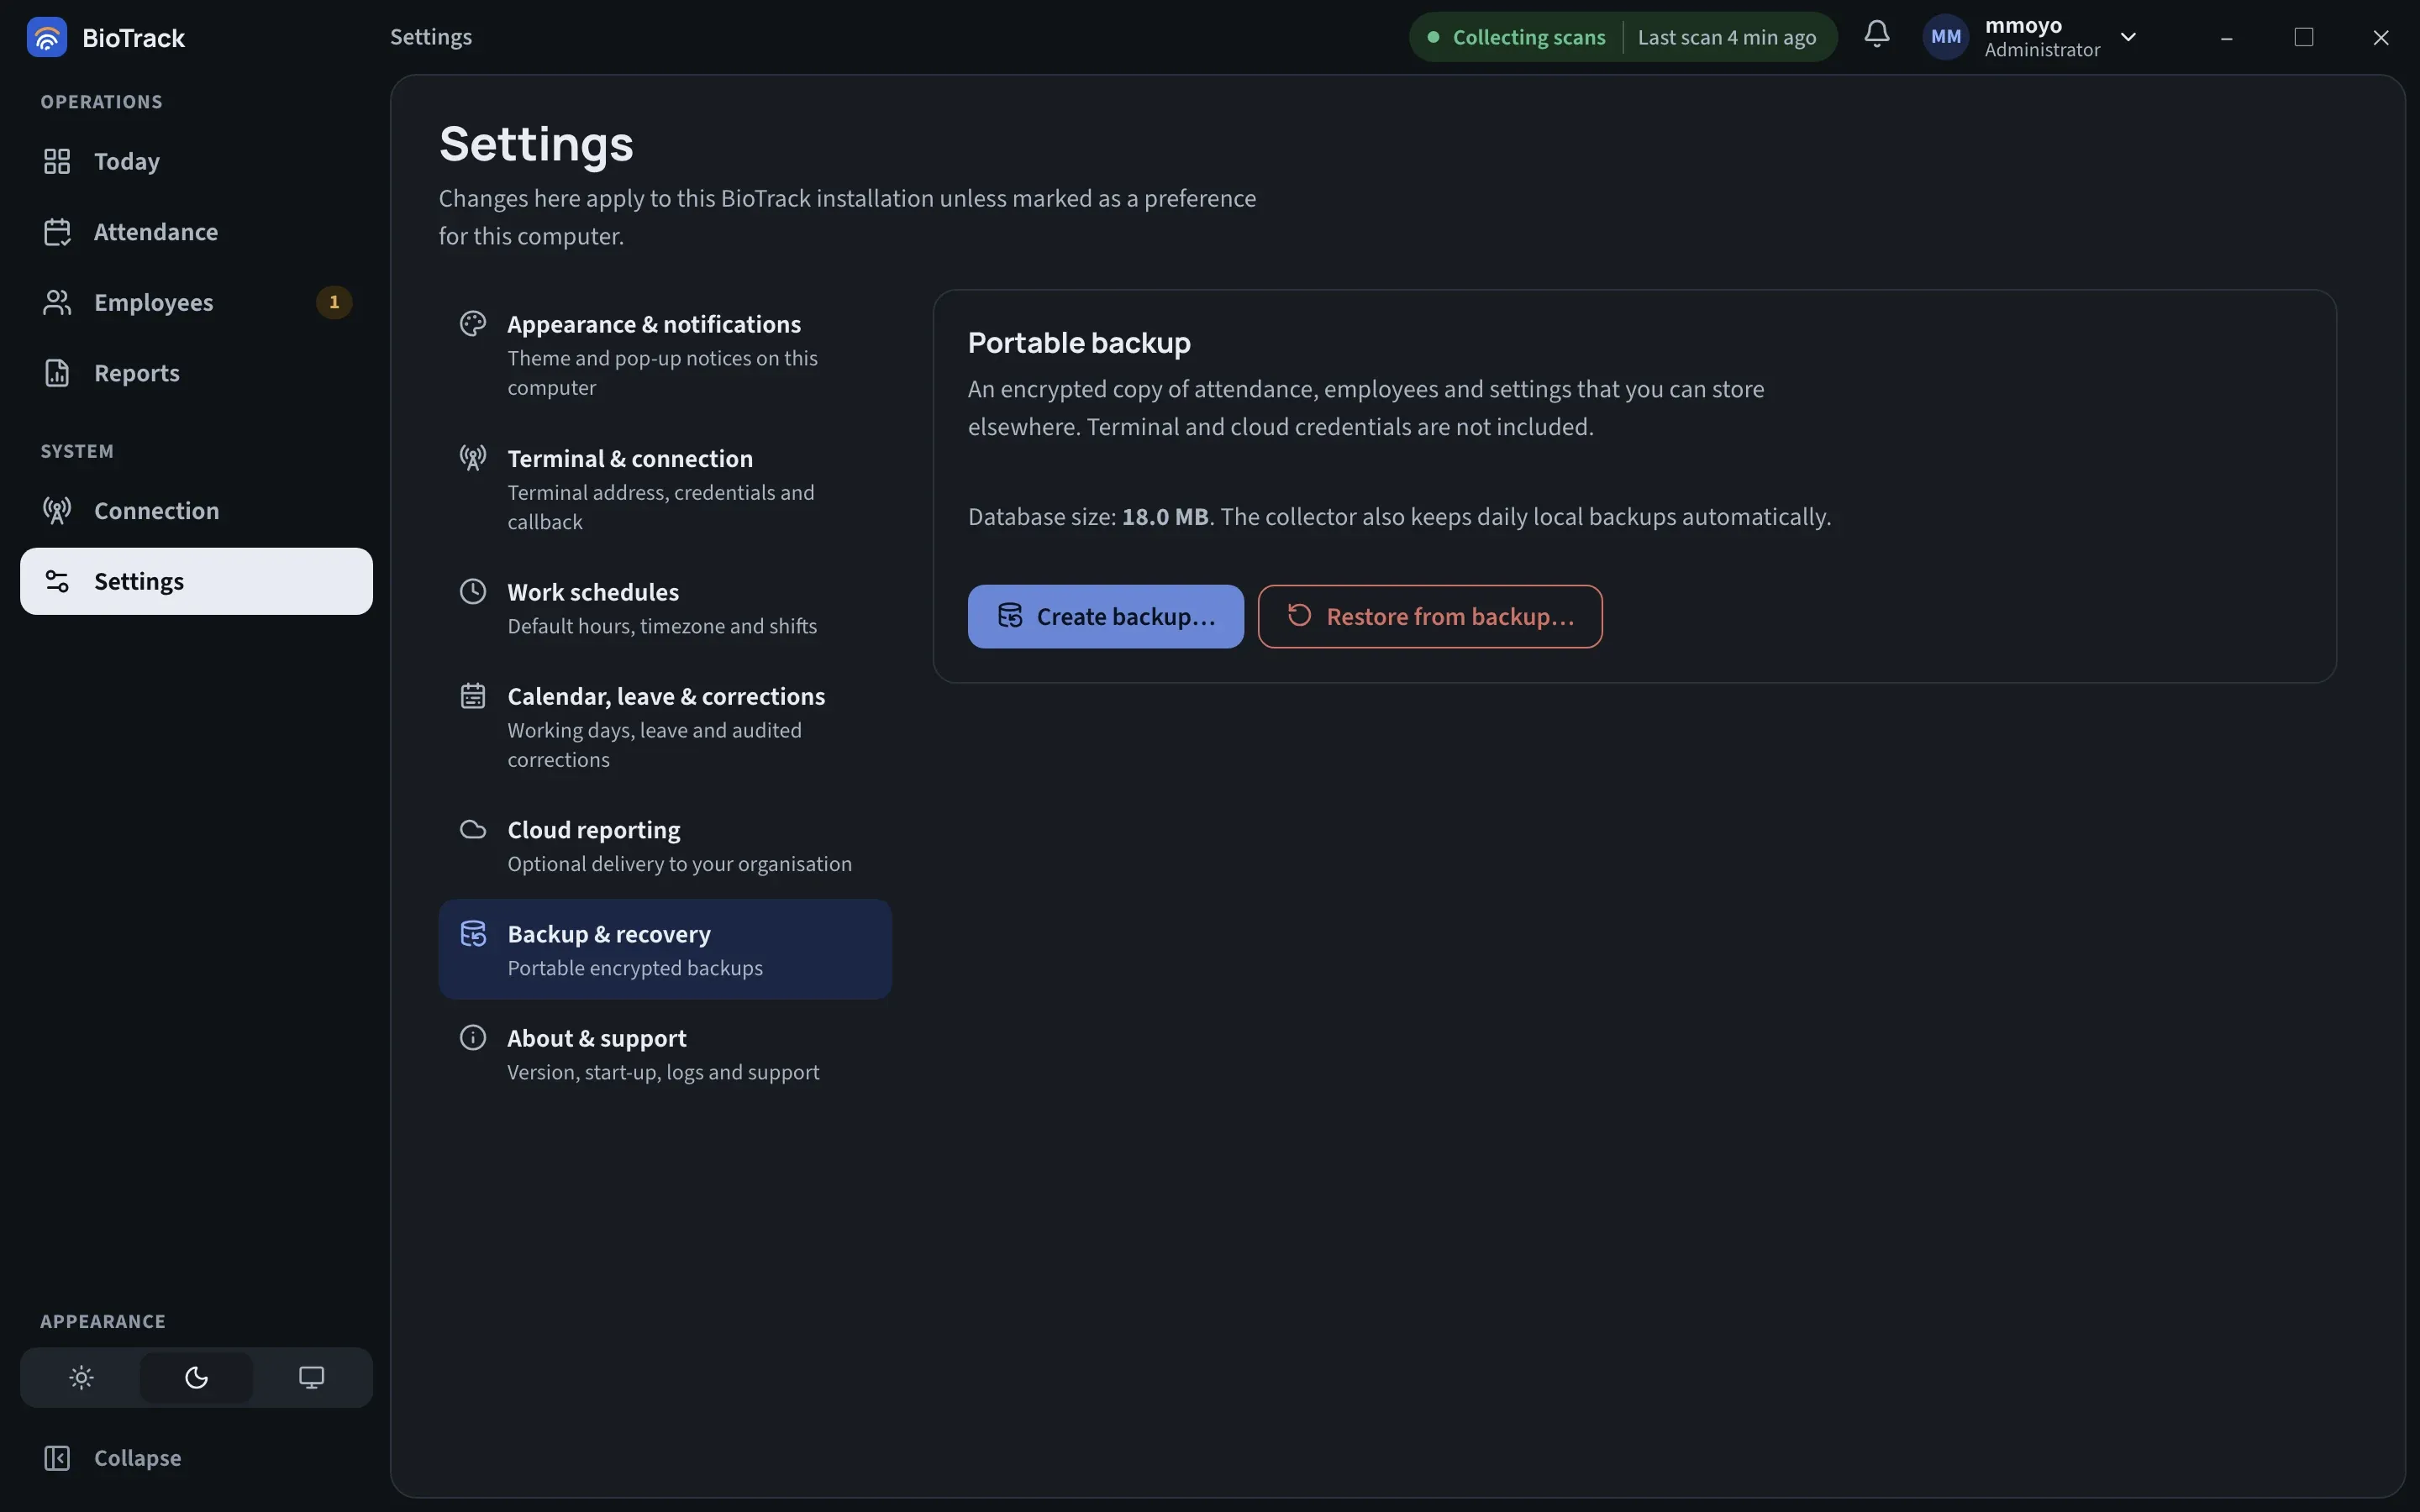Viewport: 2420px width, 1512px height.
Task: Open Cloud reporting settings
Action: click(x=665, y=846)
